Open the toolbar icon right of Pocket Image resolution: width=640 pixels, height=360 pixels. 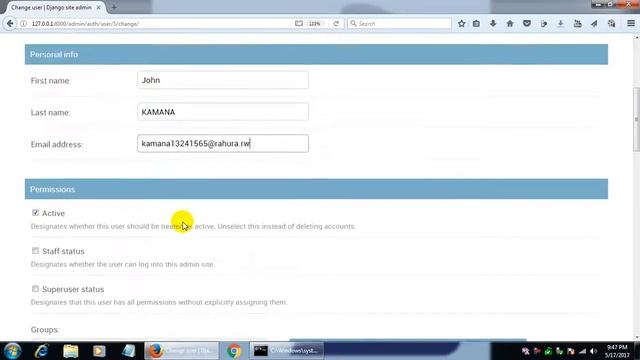click(544, 24)
